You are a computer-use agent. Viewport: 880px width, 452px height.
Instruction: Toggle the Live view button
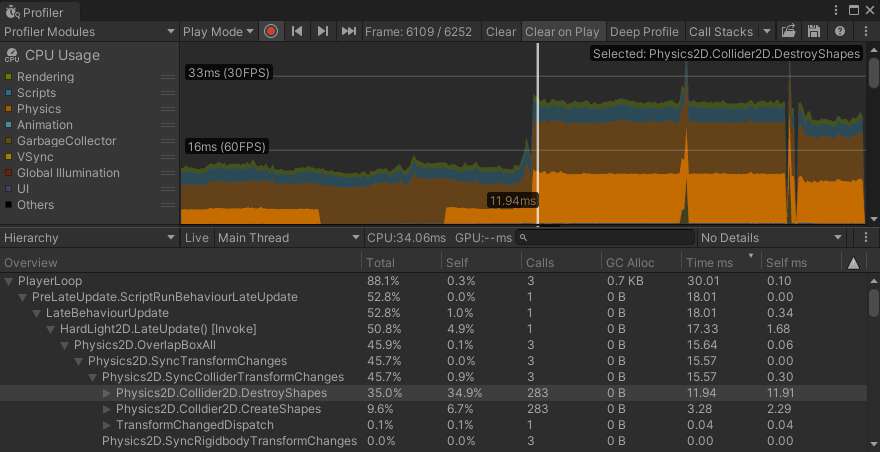coord(197,238)
